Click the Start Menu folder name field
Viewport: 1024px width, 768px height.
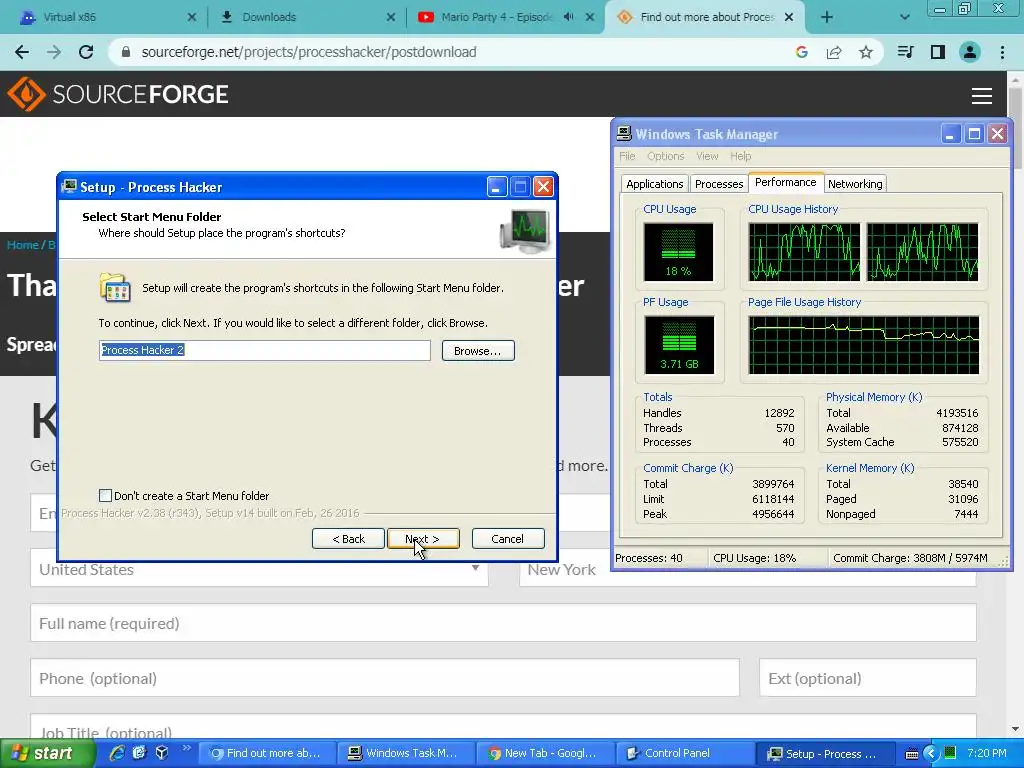[264, 350]
